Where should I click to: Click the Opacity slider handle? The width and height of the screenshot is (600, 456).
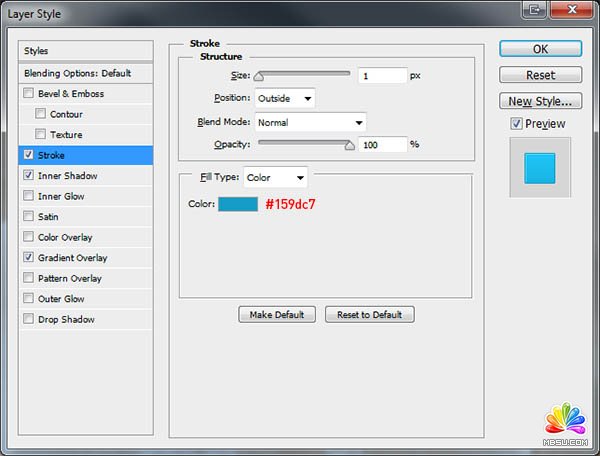click(350, 145)
